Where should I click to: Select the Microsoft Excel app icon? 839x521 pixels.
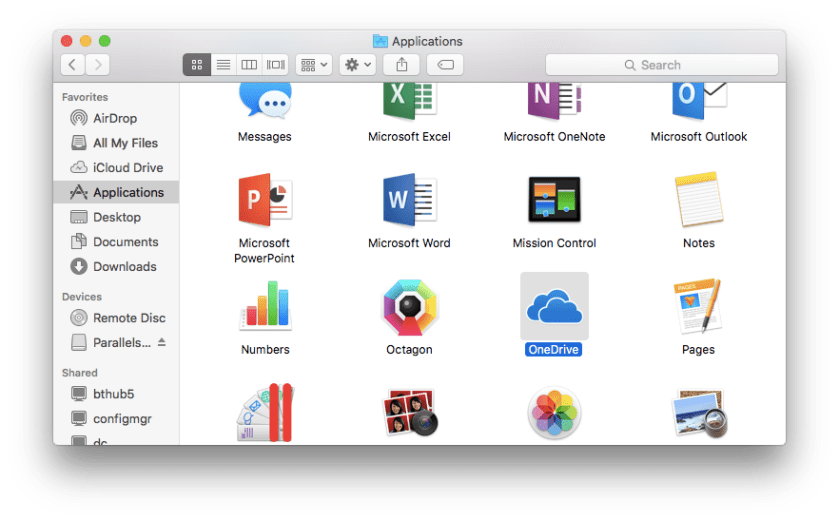click(410, 102)
